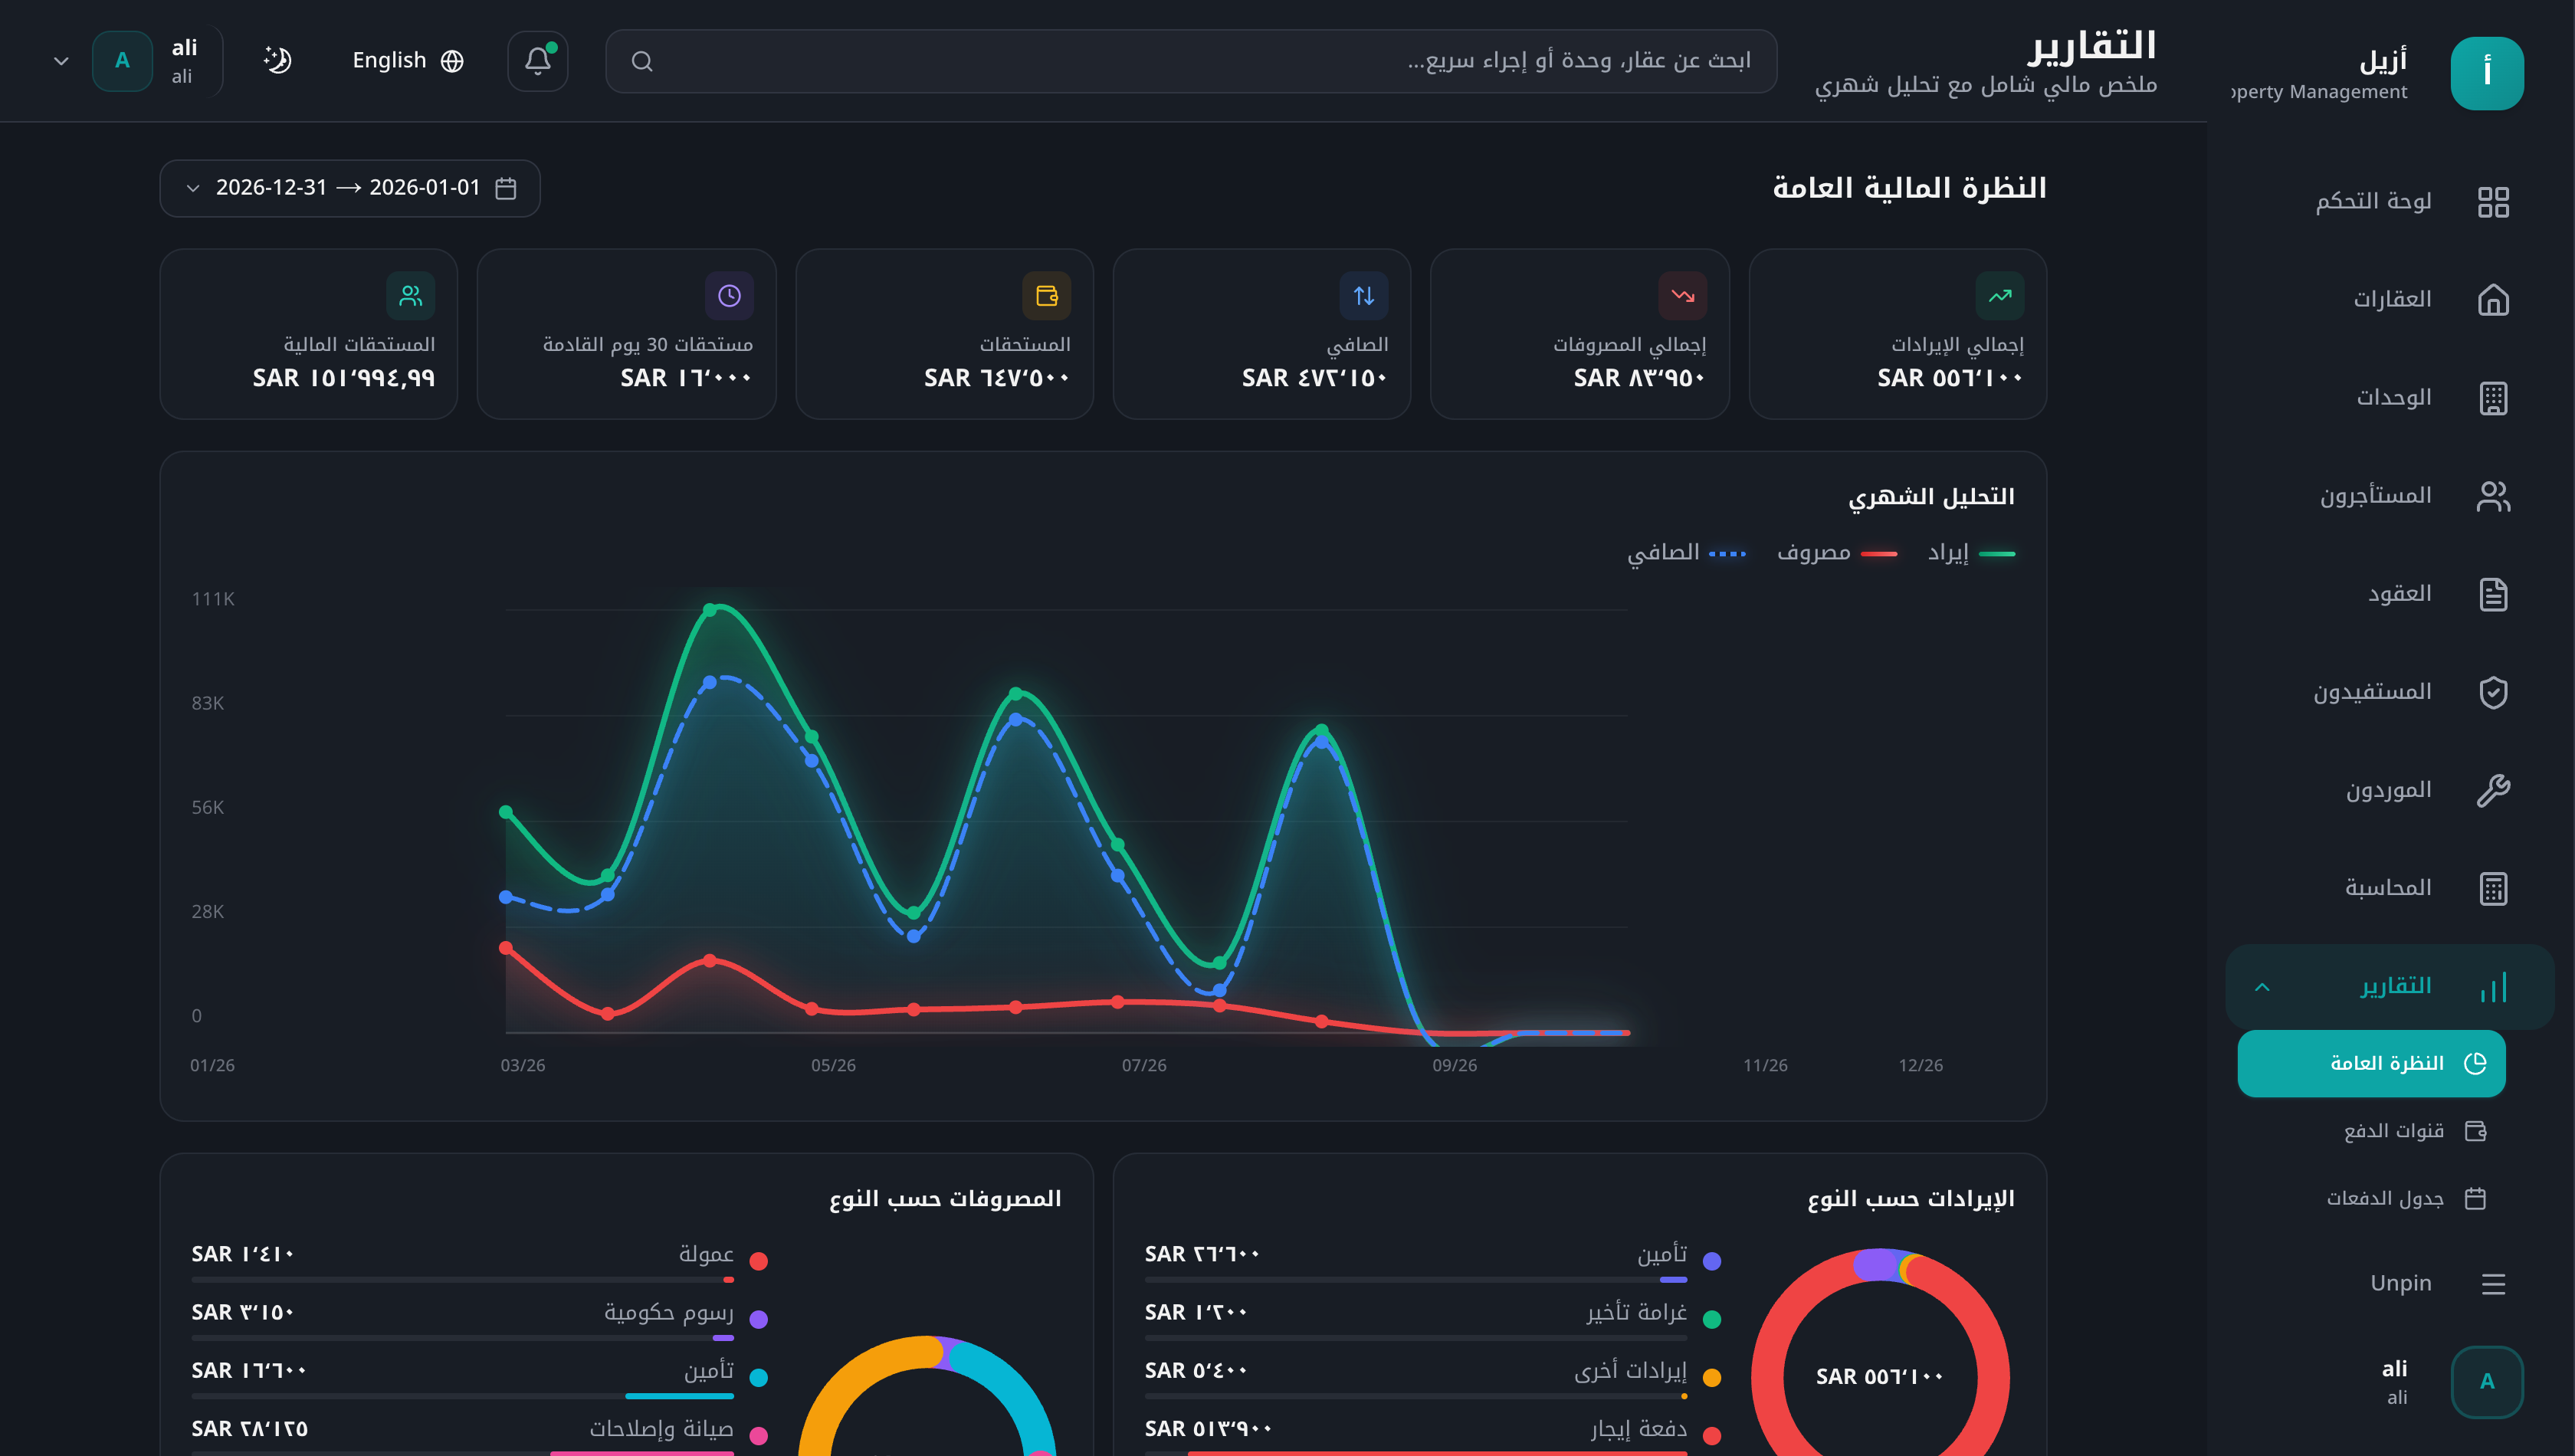Select النظرة العامة overview submenu
Image resolution: width=2575 pixels, height=1456 pixels.
click(x=2371, y=1063)
